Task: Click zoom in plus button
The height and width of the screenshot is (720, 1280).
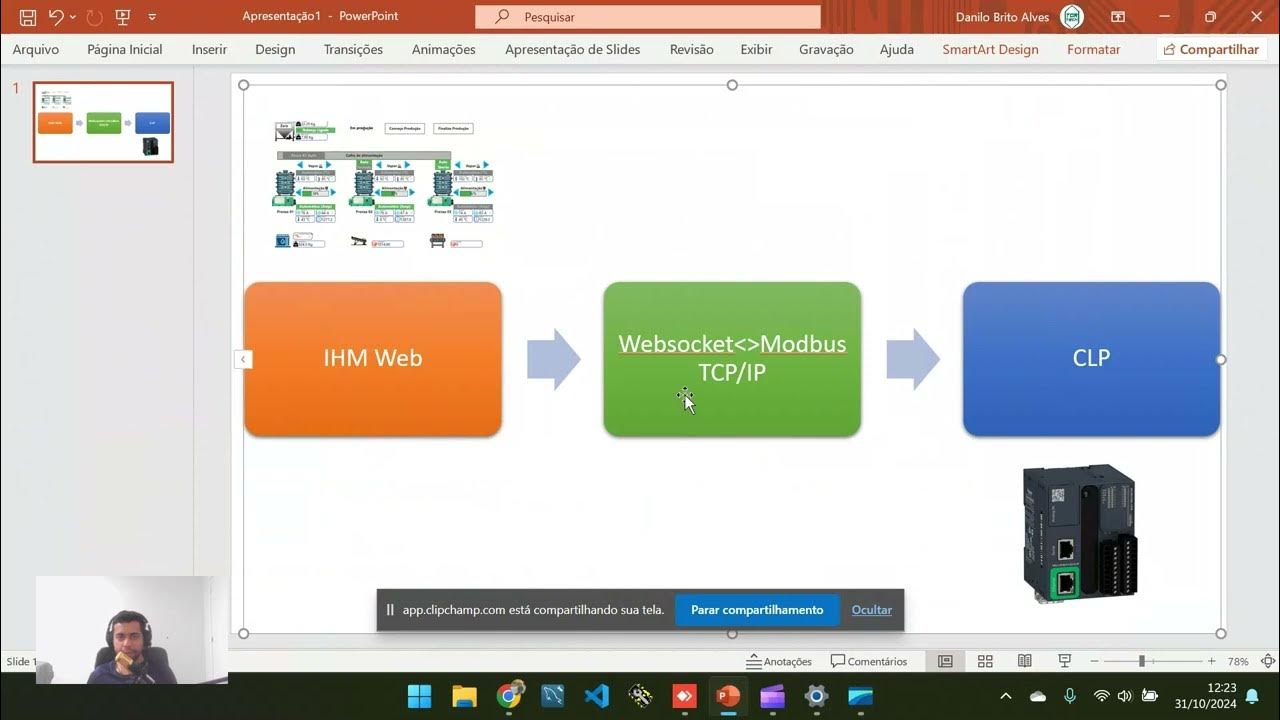Action: point(1211,661)
